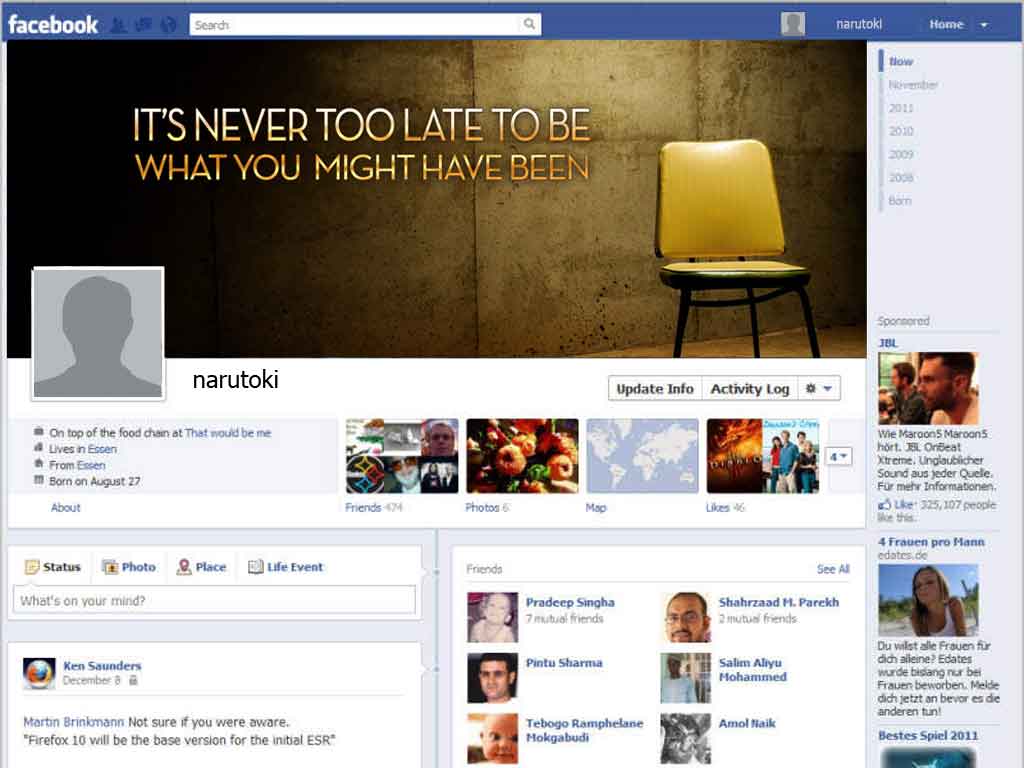
Task: Click Martin Brinkmann mention in post
Action: tap(73, 722)
